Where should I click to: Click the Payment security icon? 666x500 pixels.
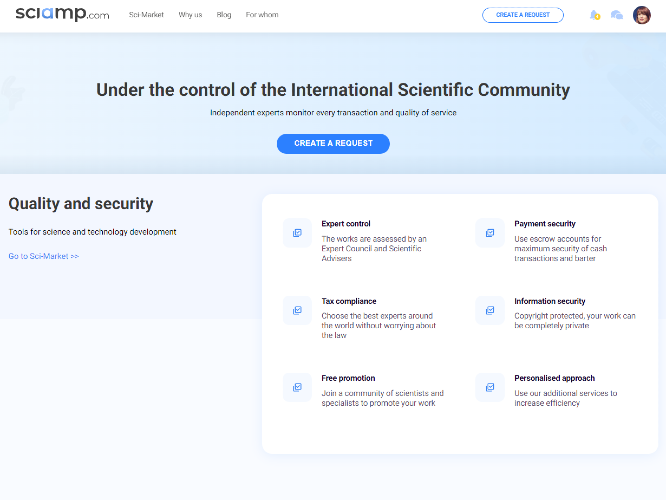click(490, 233)
